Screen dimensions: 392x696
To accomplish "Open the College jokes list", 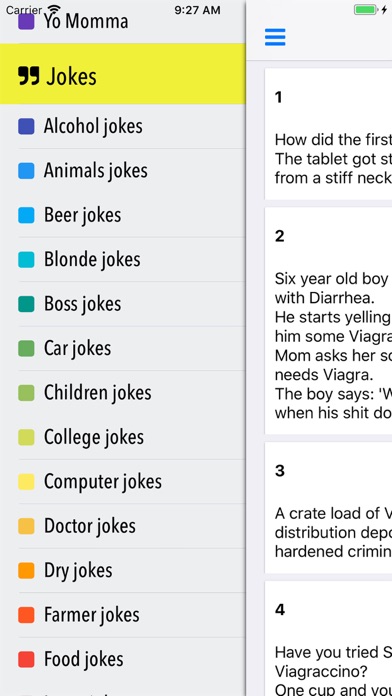I will click(123, 437).
